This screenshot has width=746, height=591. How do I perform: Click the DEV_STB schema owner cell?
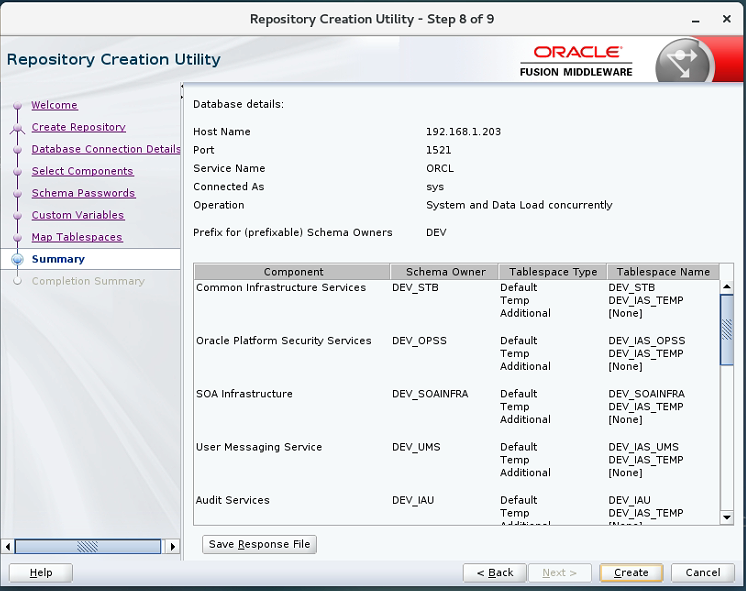[415, 287]
